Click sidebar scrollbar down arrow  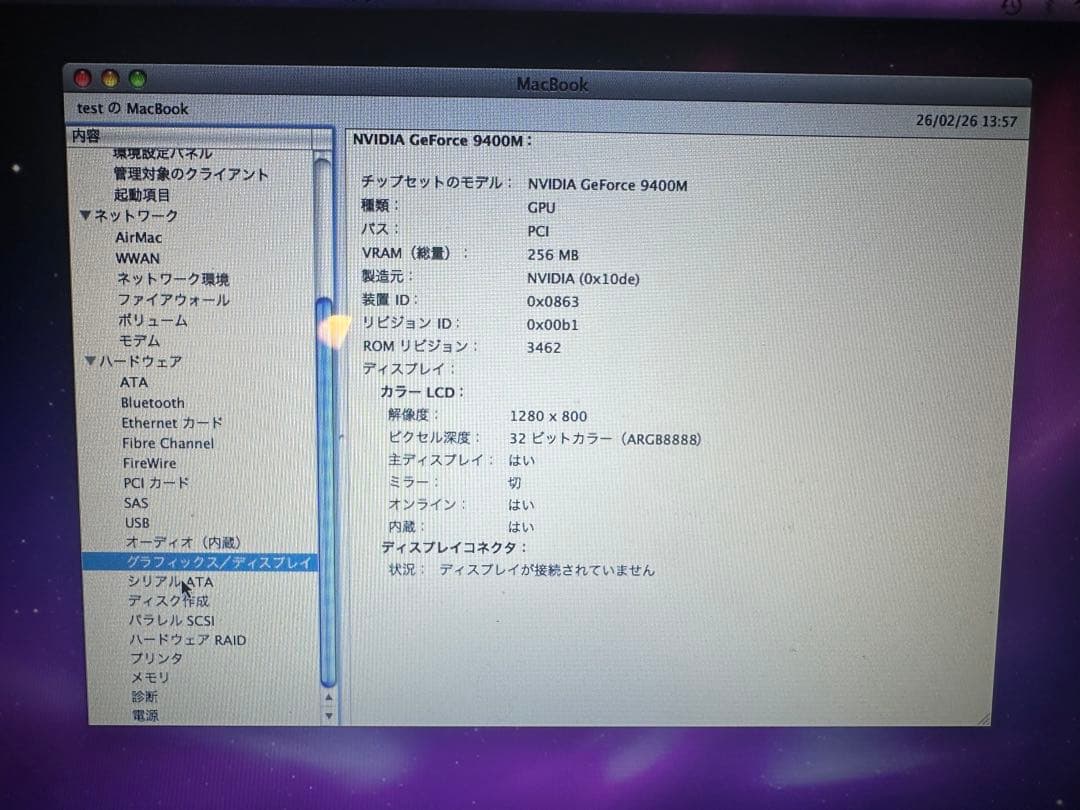pos(329,715)
